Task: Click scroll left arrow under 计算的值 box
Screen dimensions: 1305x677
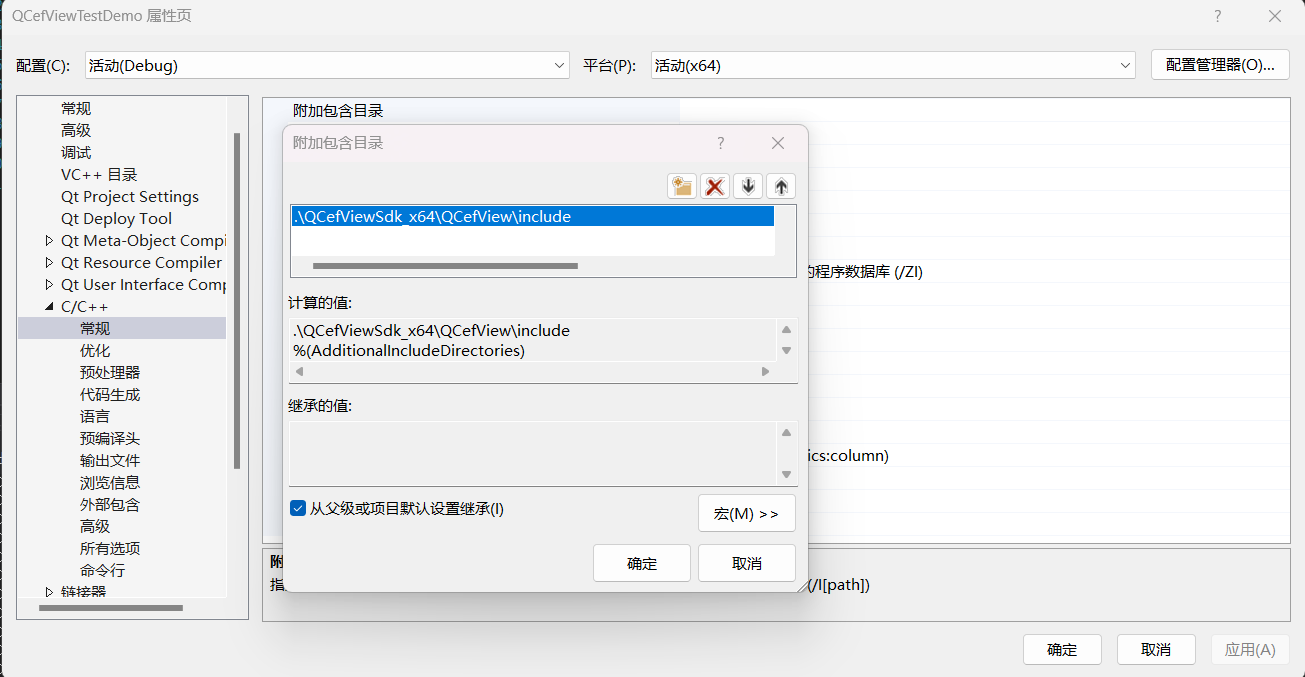Action: click(299, 371)
